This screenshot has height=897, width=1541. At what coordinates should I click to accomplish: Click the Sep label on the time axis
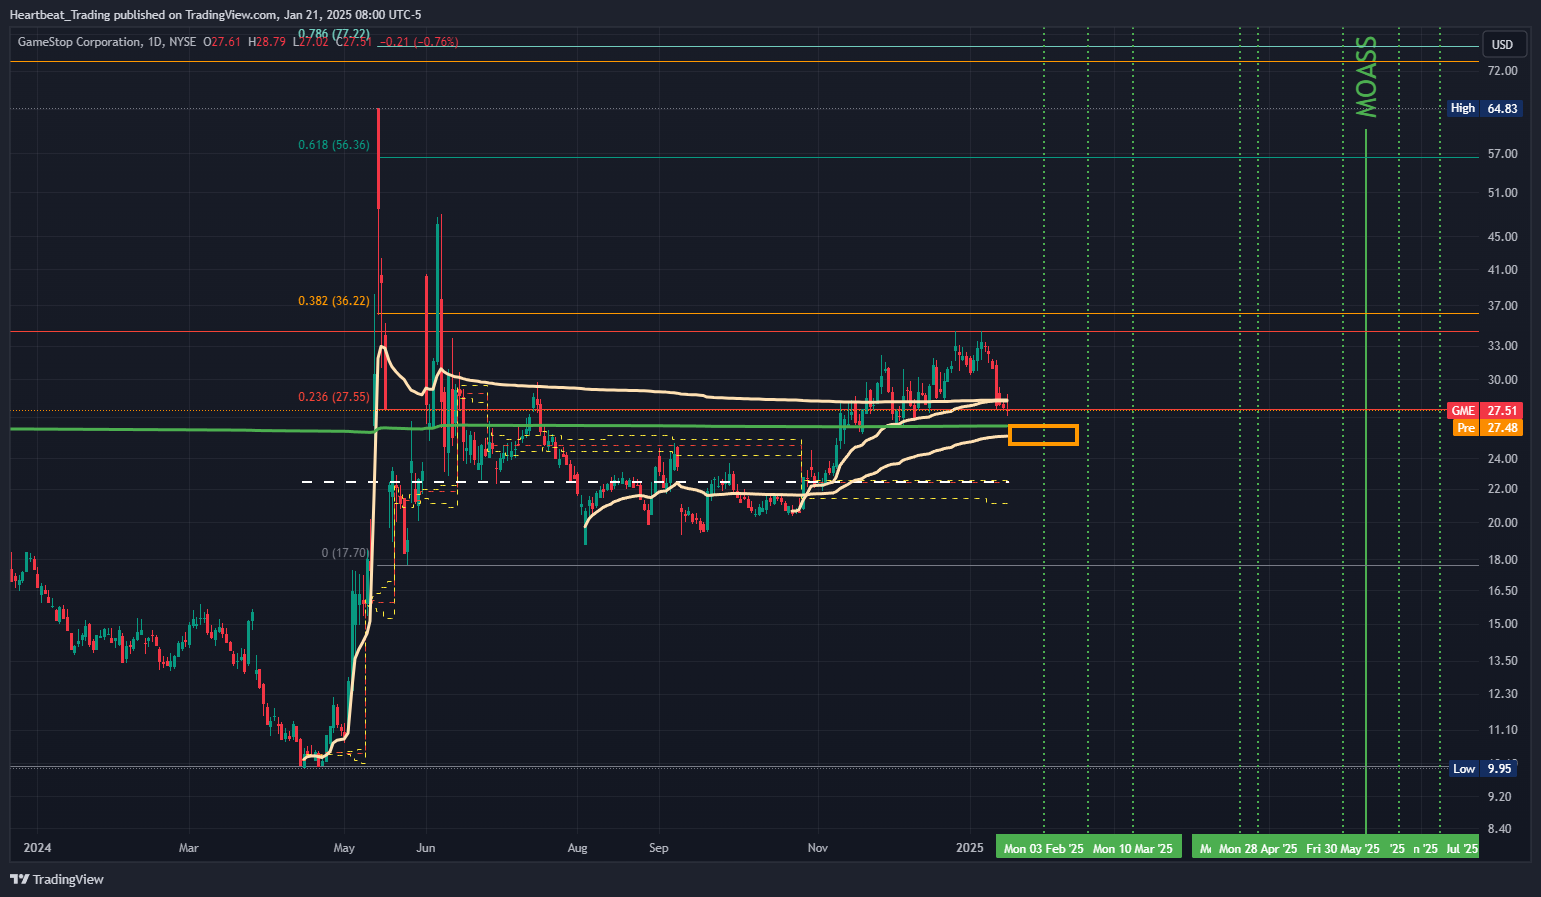coord(658,848)
